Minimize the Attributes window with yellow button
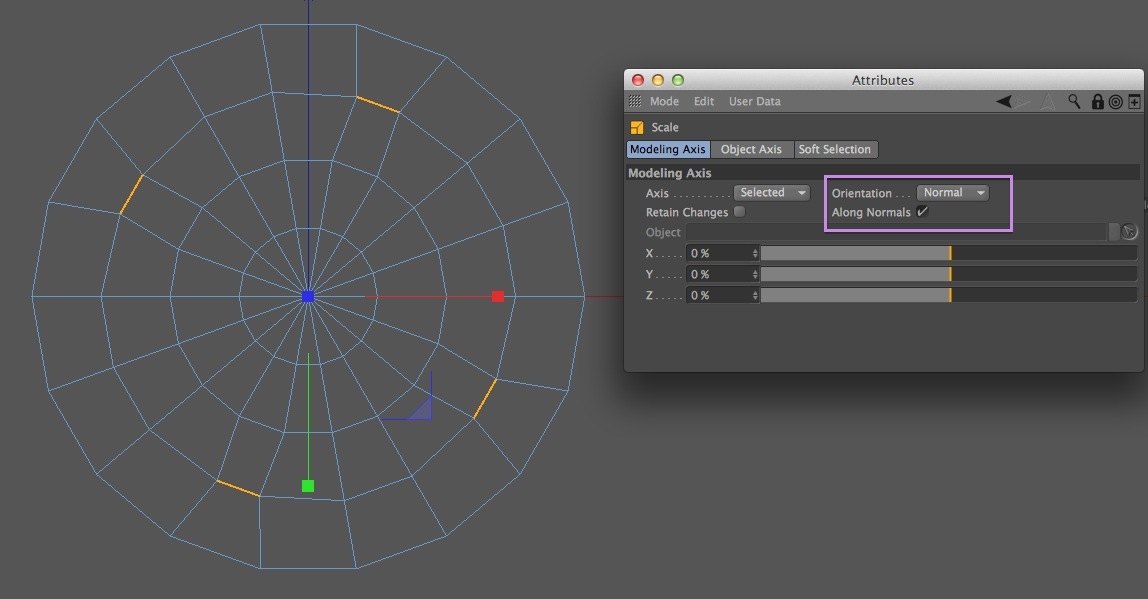This screenshot has width=1148, height=599. 657,80
